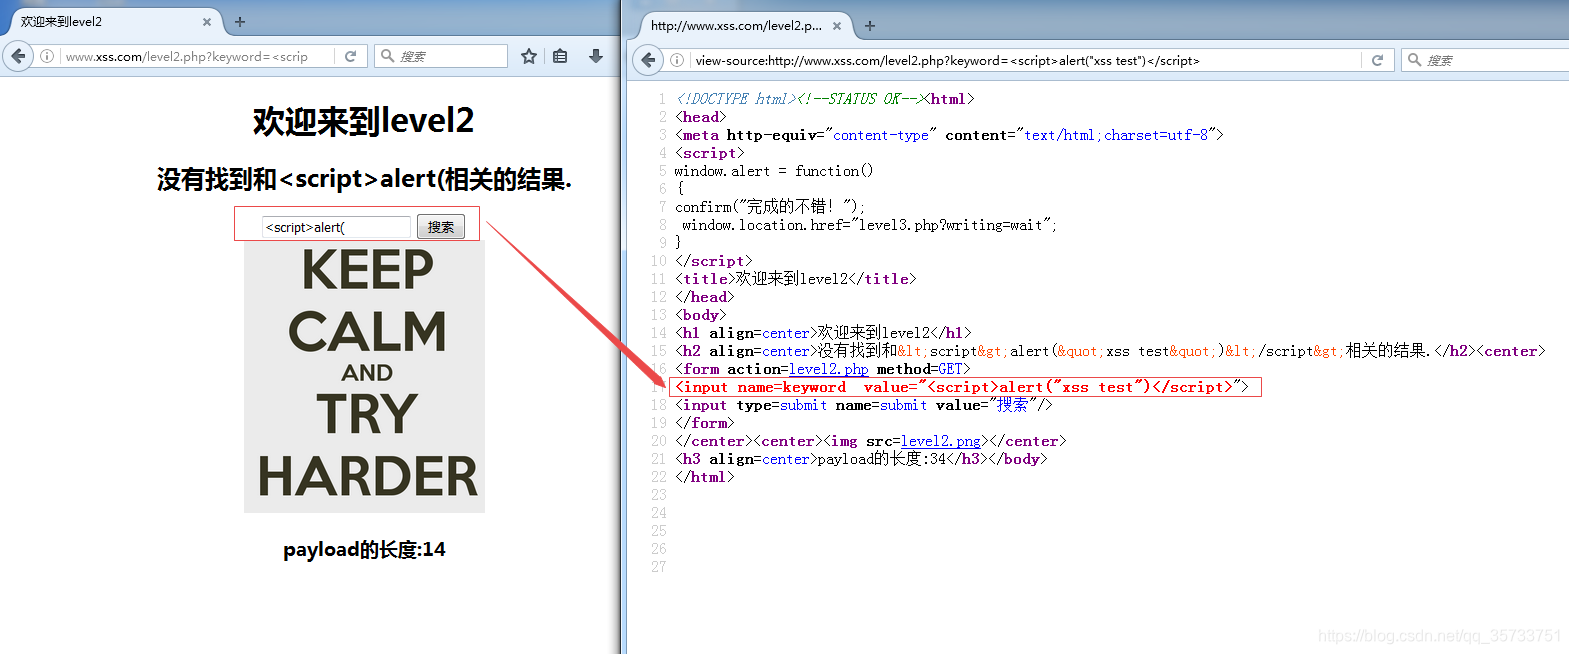Go back in the left browser window
Image resolution: width=1569 pixels, height=654 pixels.
pos(17,56)
